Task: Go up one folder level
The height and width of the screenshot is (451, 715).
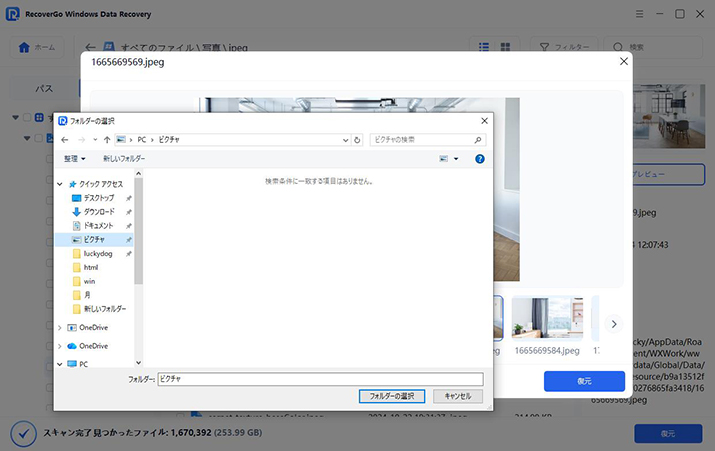Action: point(106,140)
